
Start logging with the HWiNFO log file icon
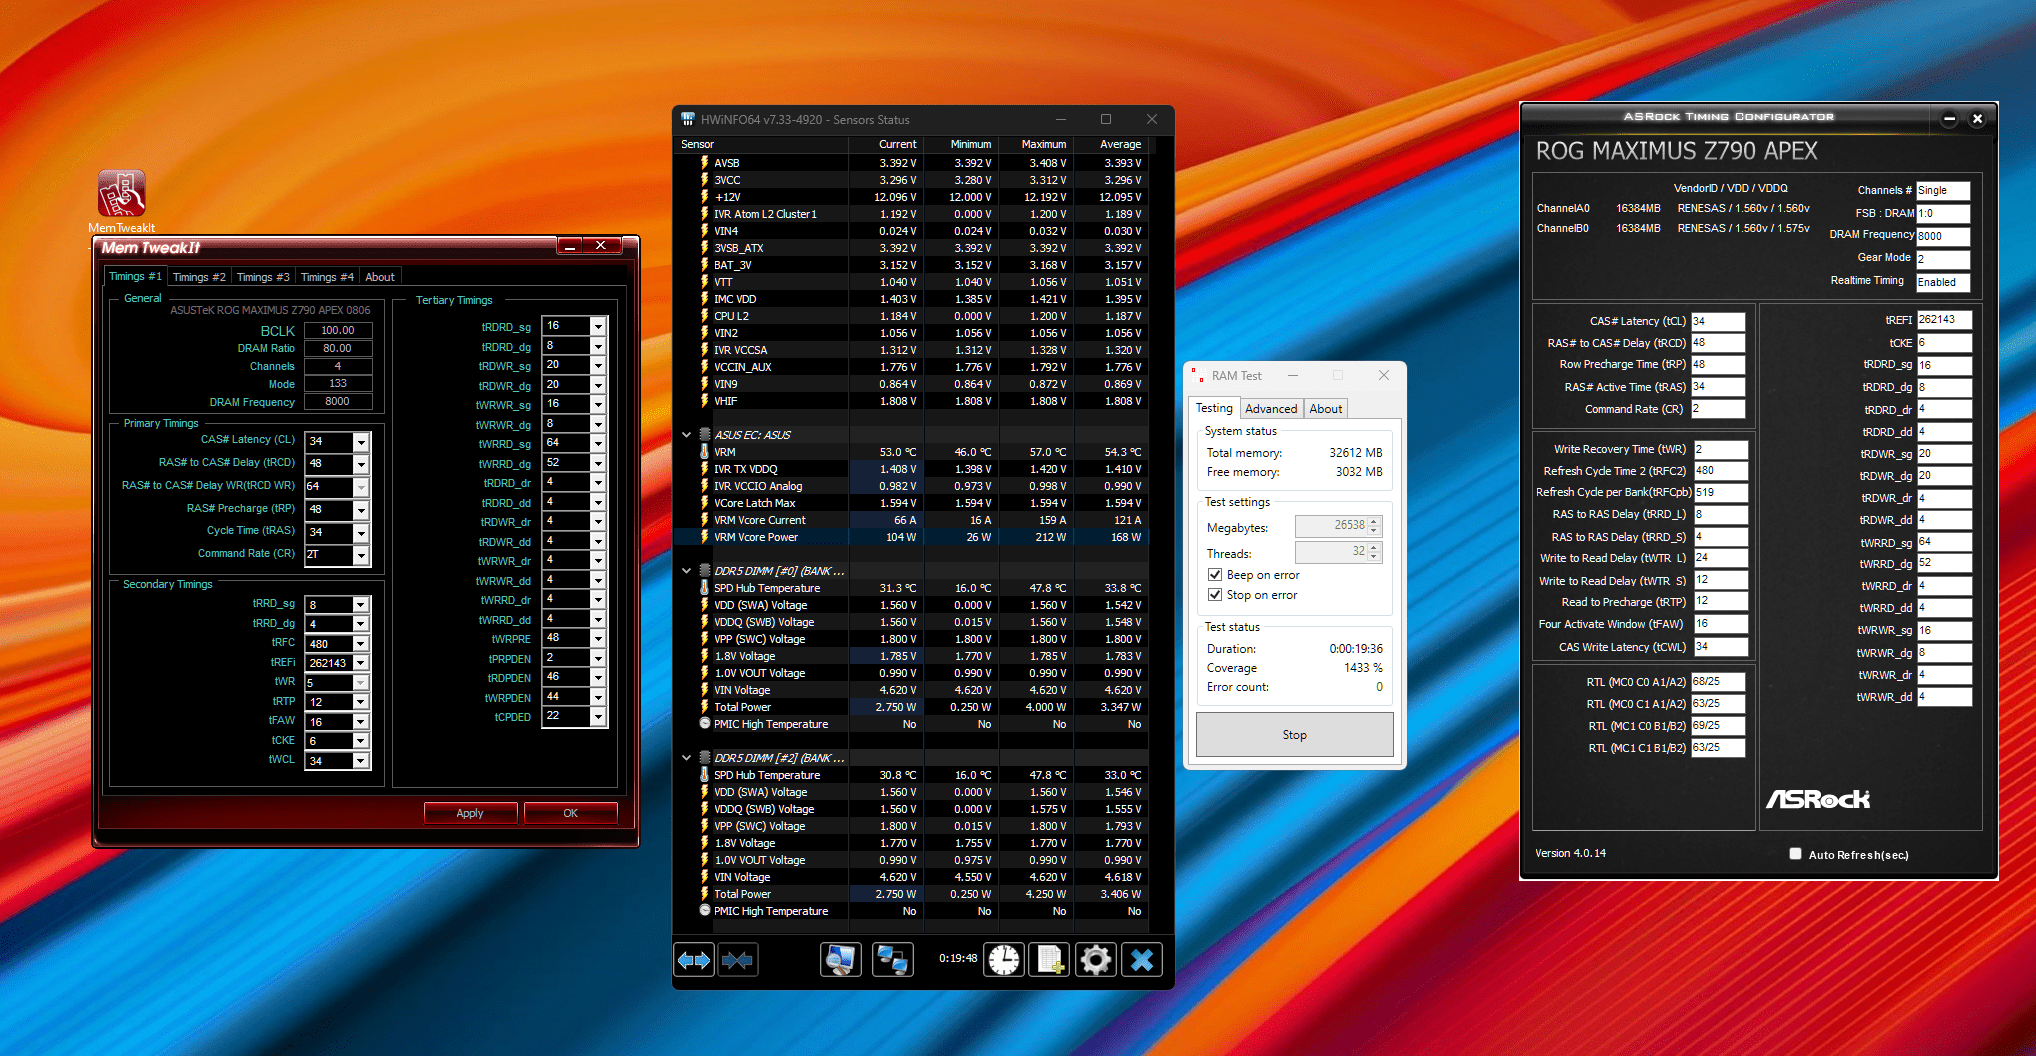click(1050, 960)
